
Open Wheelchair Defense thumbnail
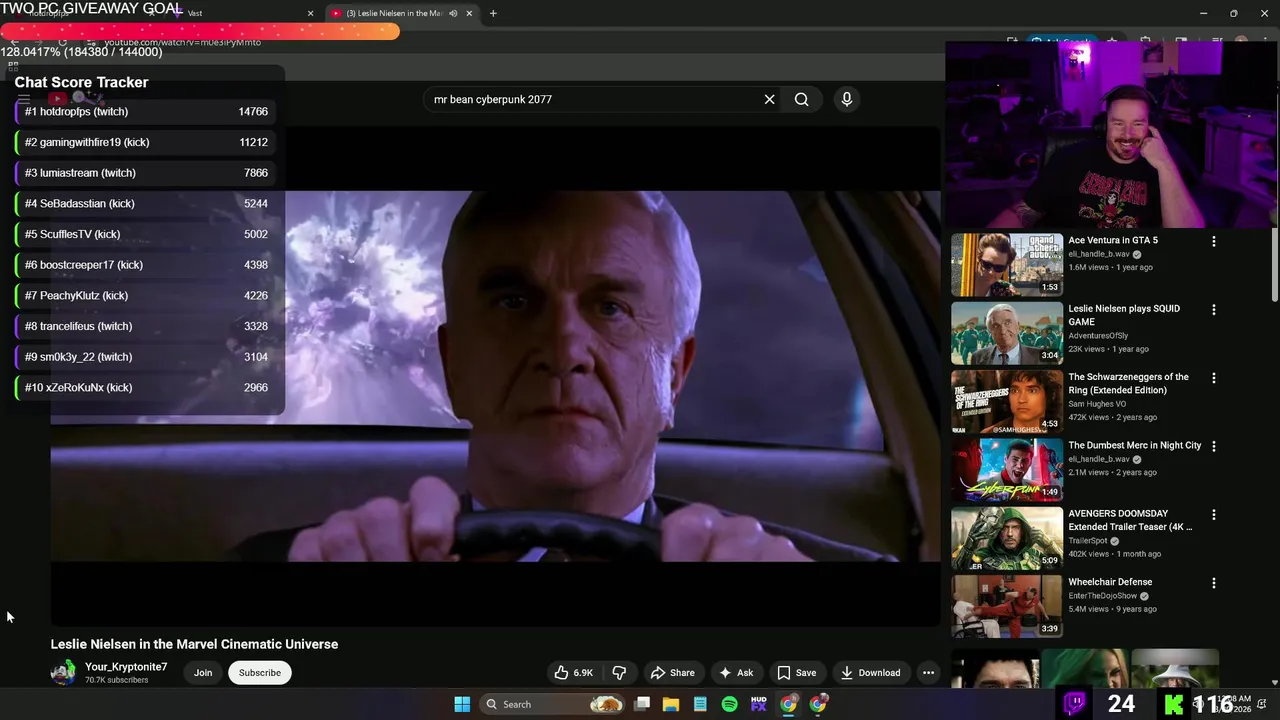point(1007,606)
